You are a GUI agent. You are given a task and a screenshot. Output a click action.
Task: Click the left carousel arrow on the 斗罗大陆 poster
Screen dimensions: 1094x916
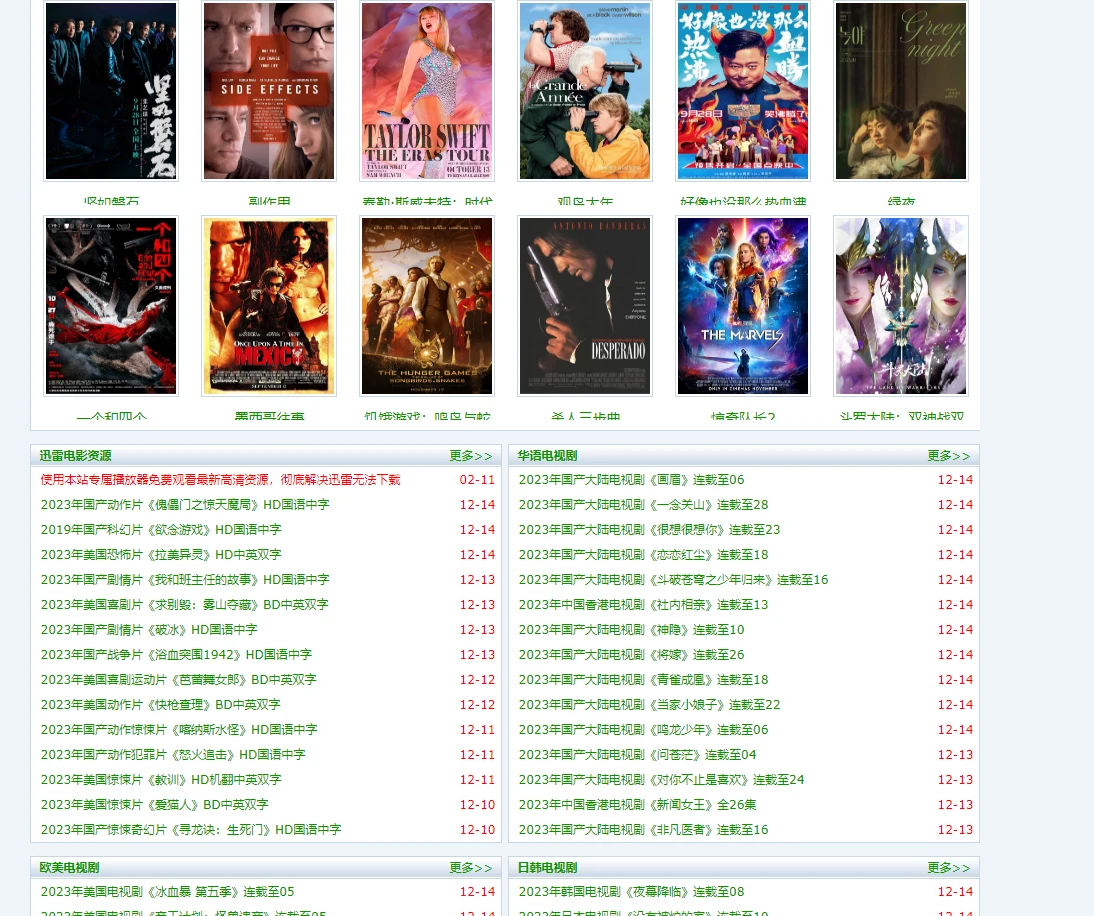point(843,226)
